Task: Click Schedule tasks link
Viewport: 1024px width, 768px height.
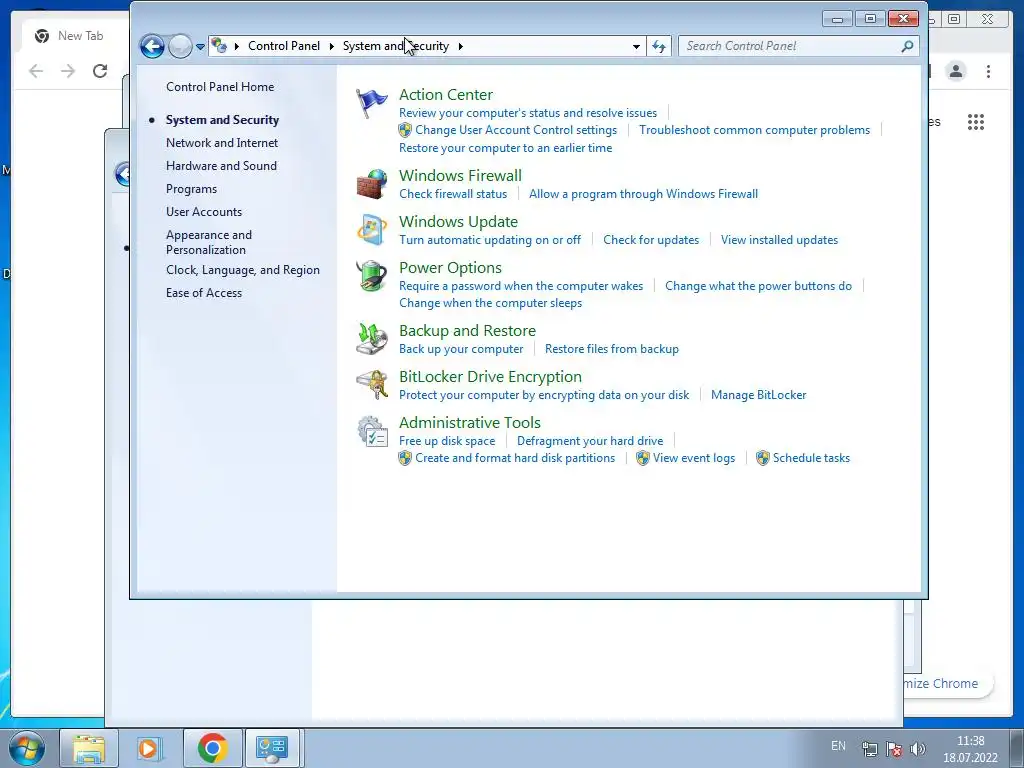Action: pyautogui.click(x=811, y=458)
